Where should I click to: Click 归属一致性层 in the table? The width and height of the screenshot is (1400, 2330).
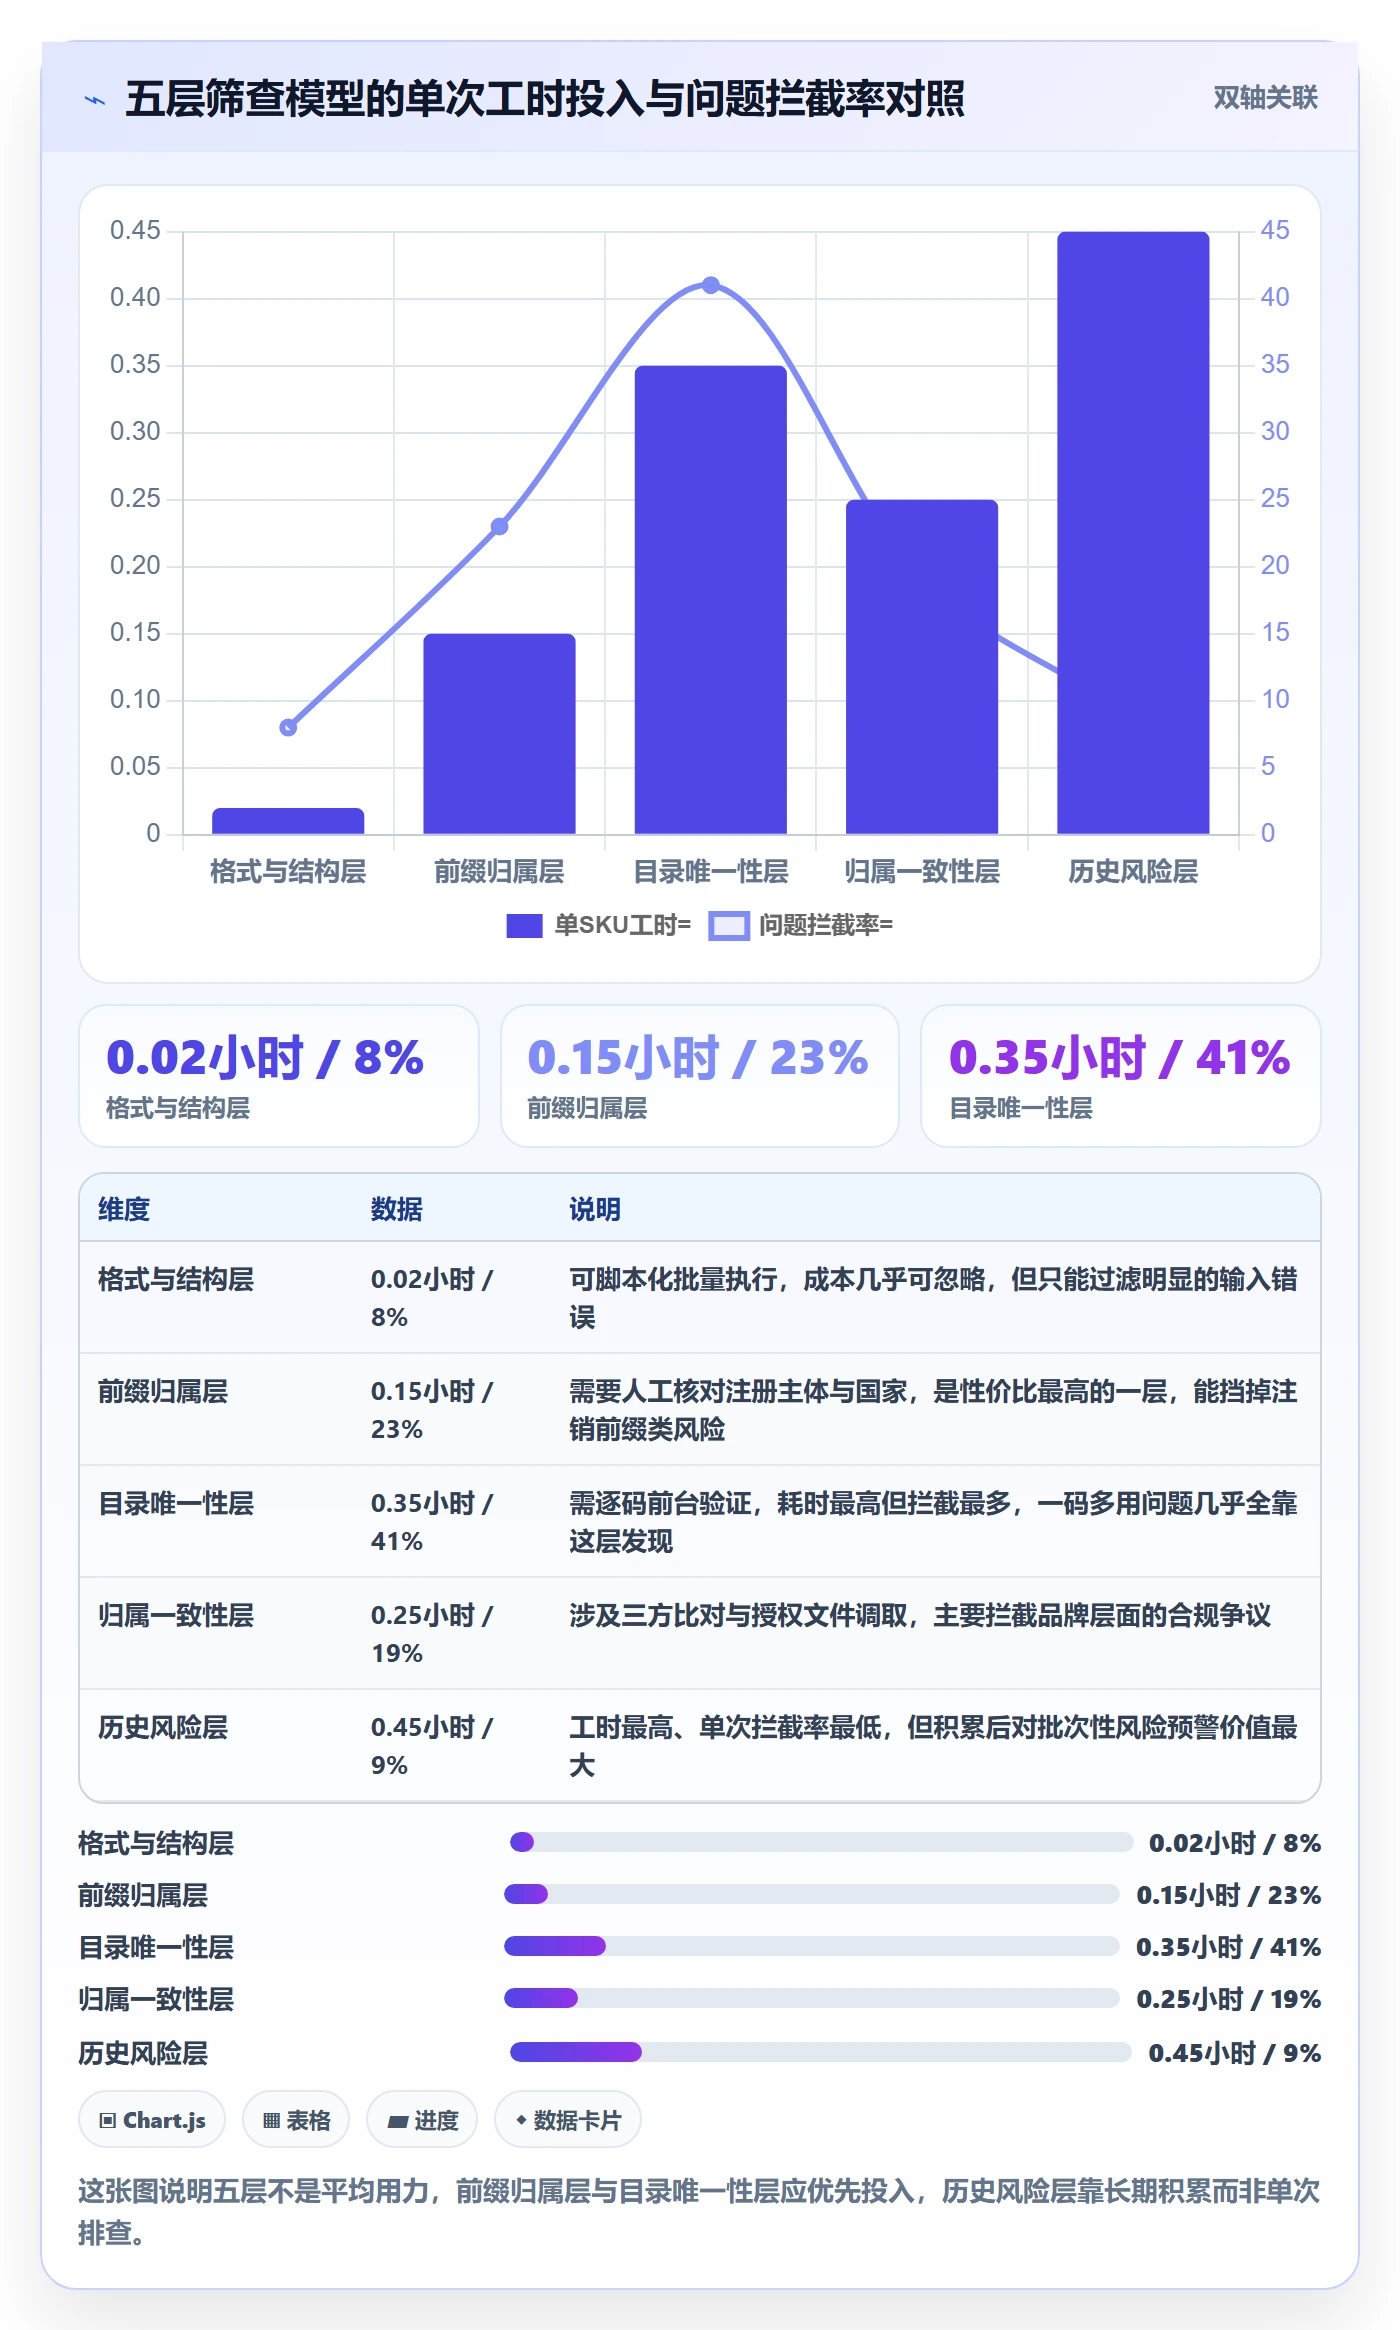pyautogui.click(x=176, y=1615)
